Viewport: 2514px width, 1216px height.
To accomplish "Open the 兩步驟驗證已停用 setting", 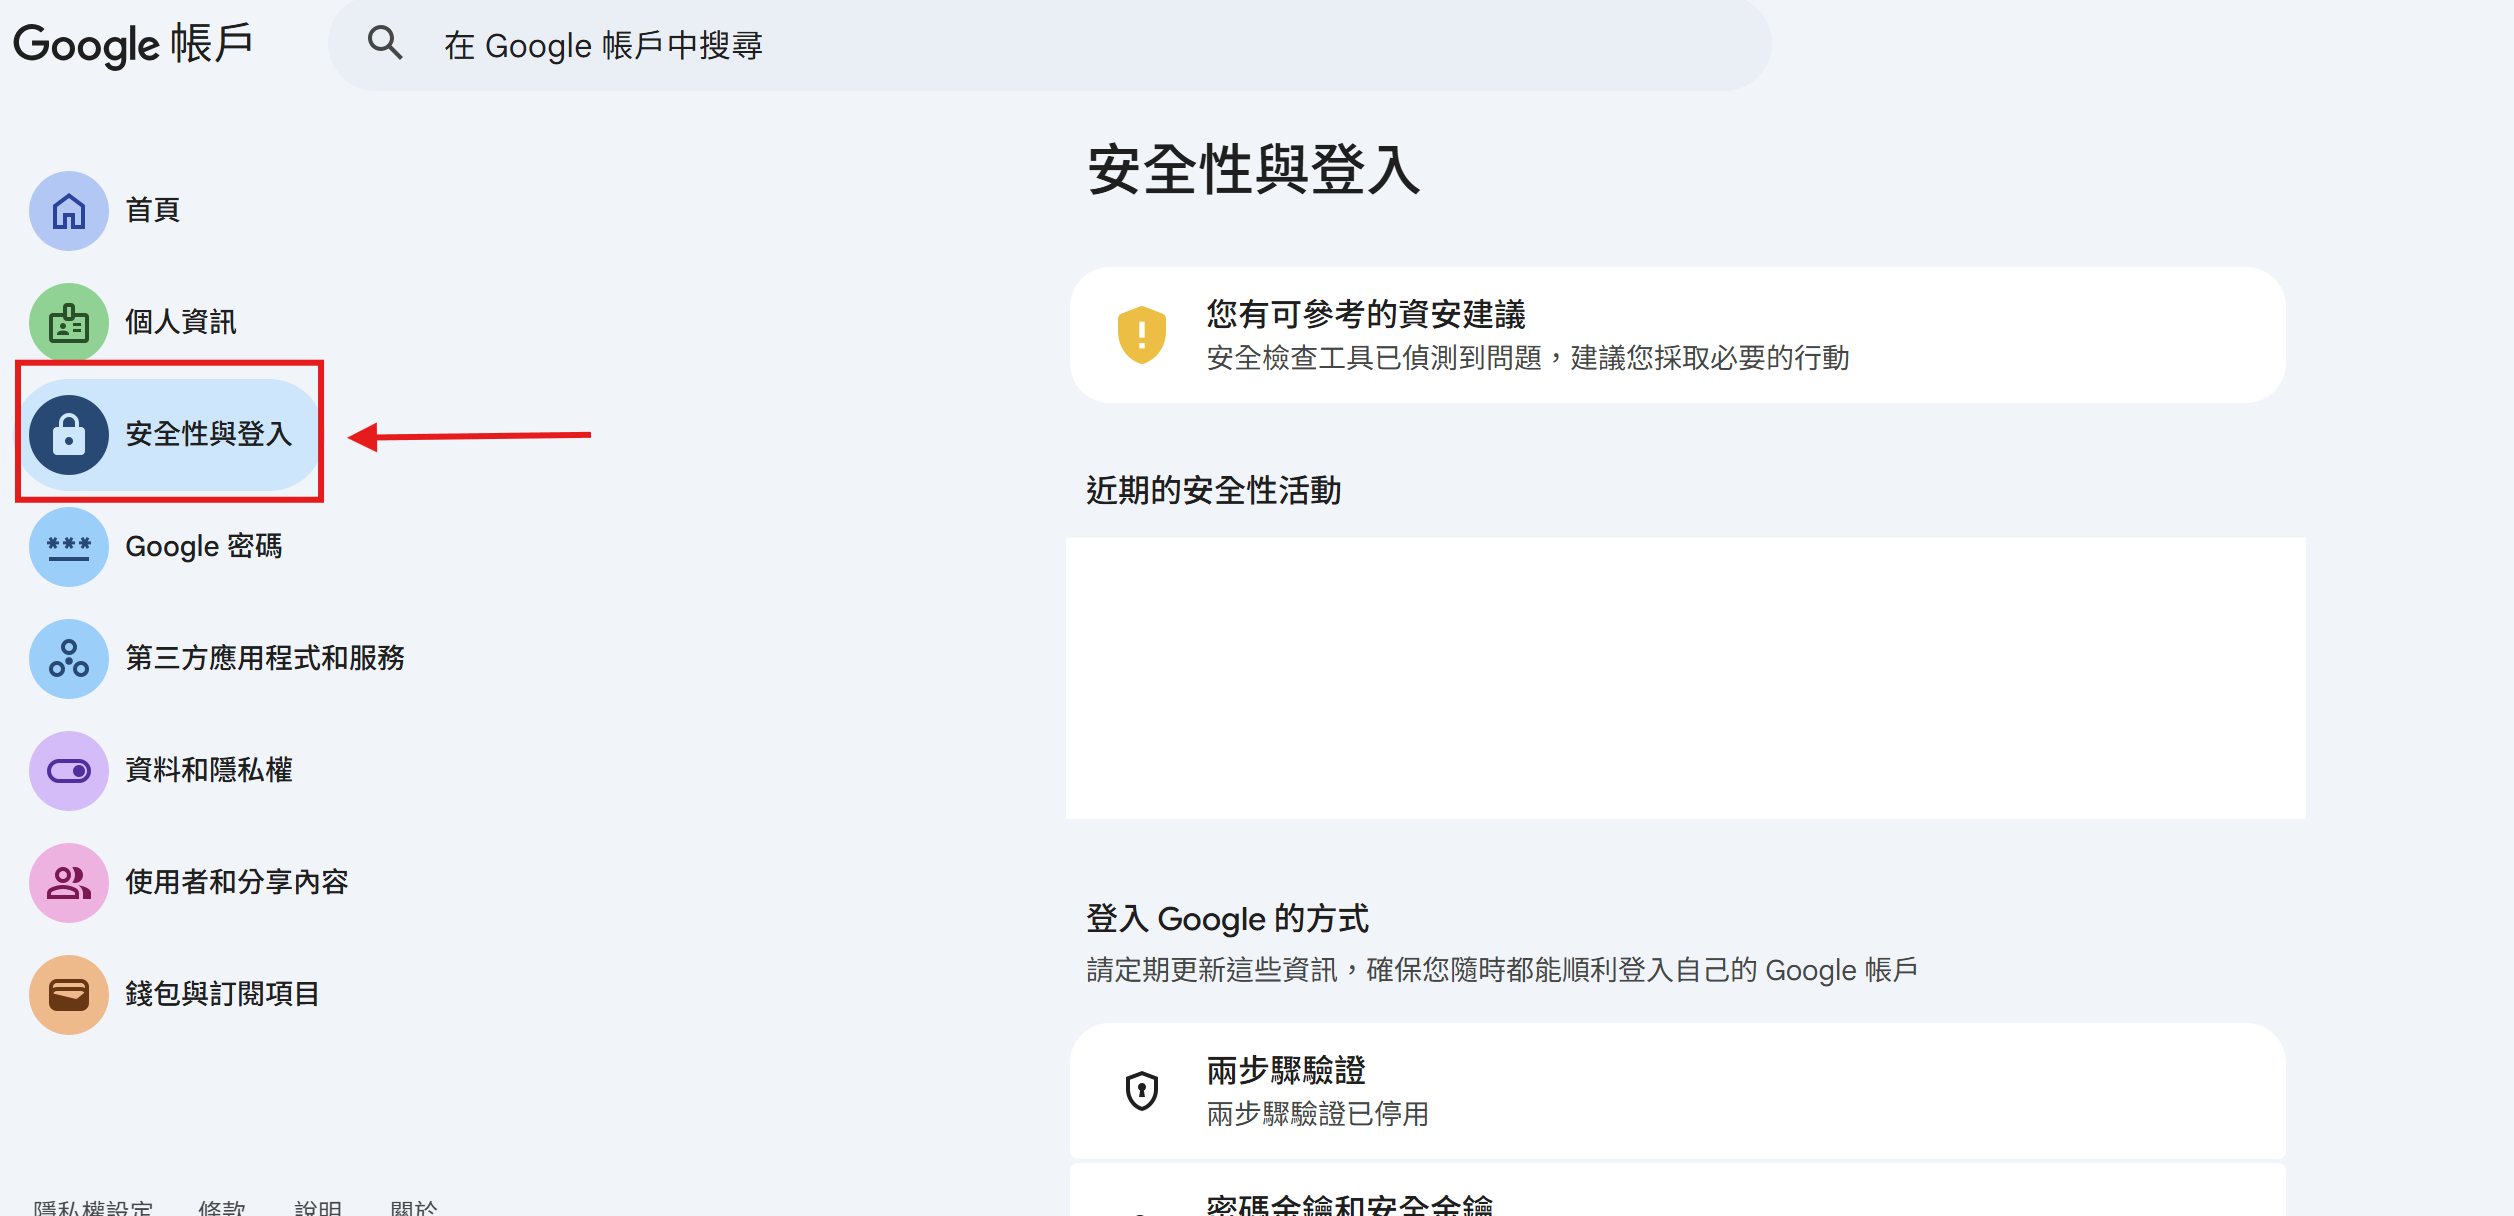I will pyautogui.click(x=1676, y=1091).
